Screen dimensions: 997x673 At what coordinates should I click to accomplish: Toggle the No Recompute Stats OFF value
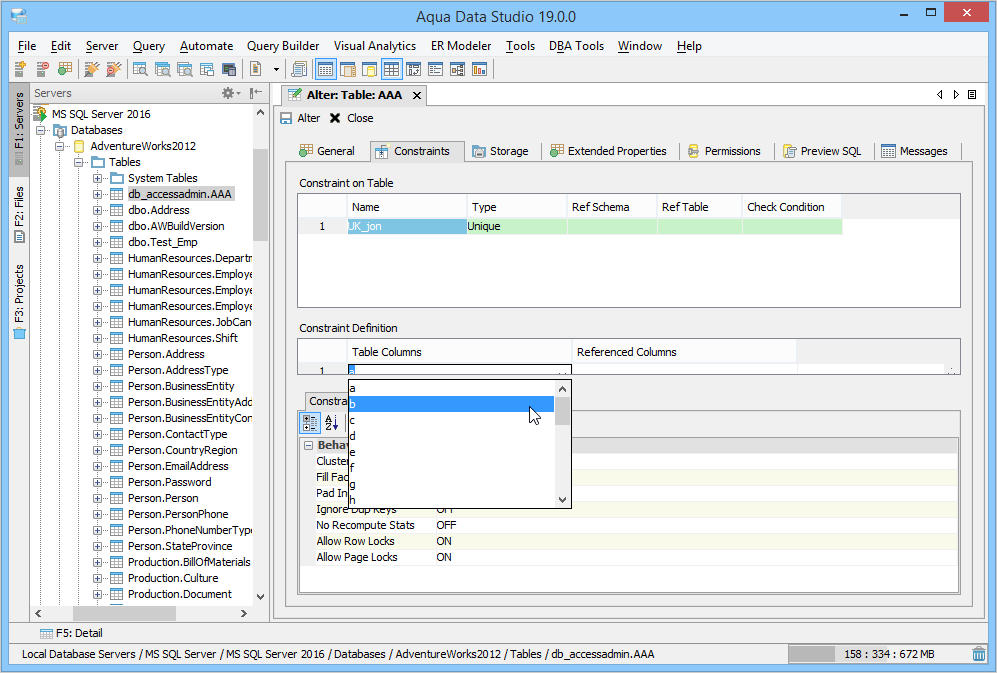pos(446,525)
